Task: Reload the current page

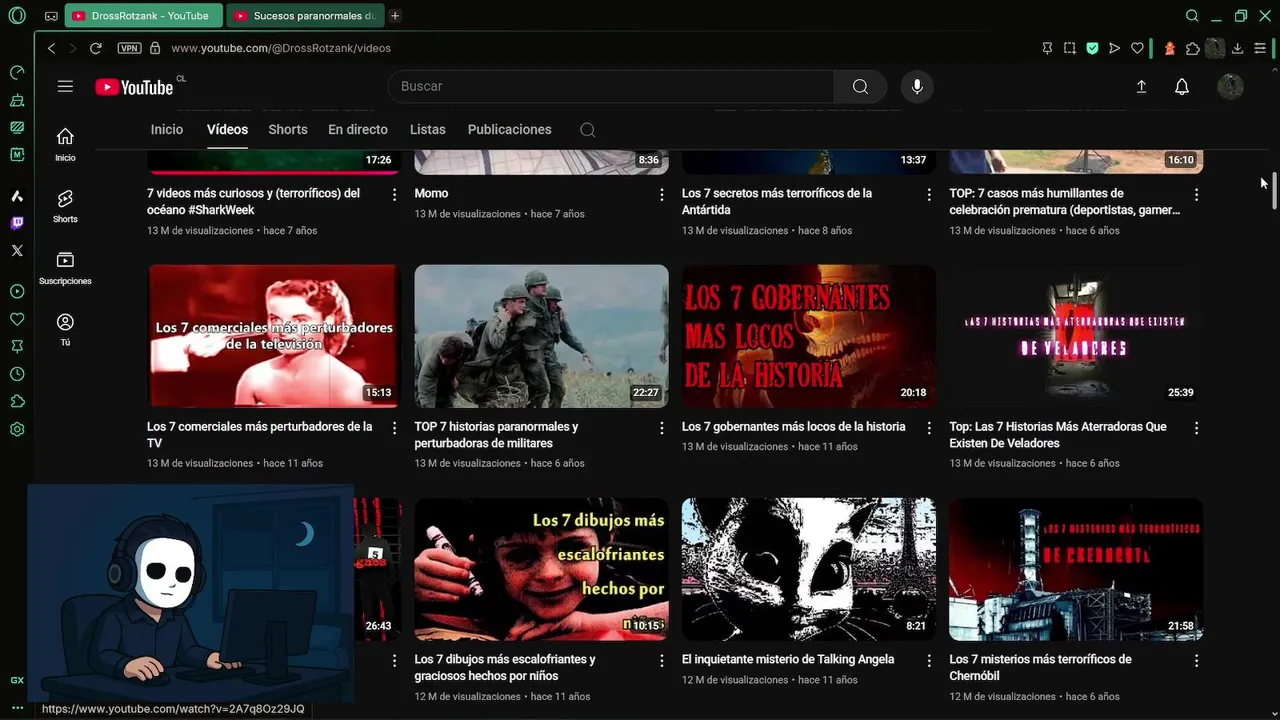Action: click(x=96, y=48)
